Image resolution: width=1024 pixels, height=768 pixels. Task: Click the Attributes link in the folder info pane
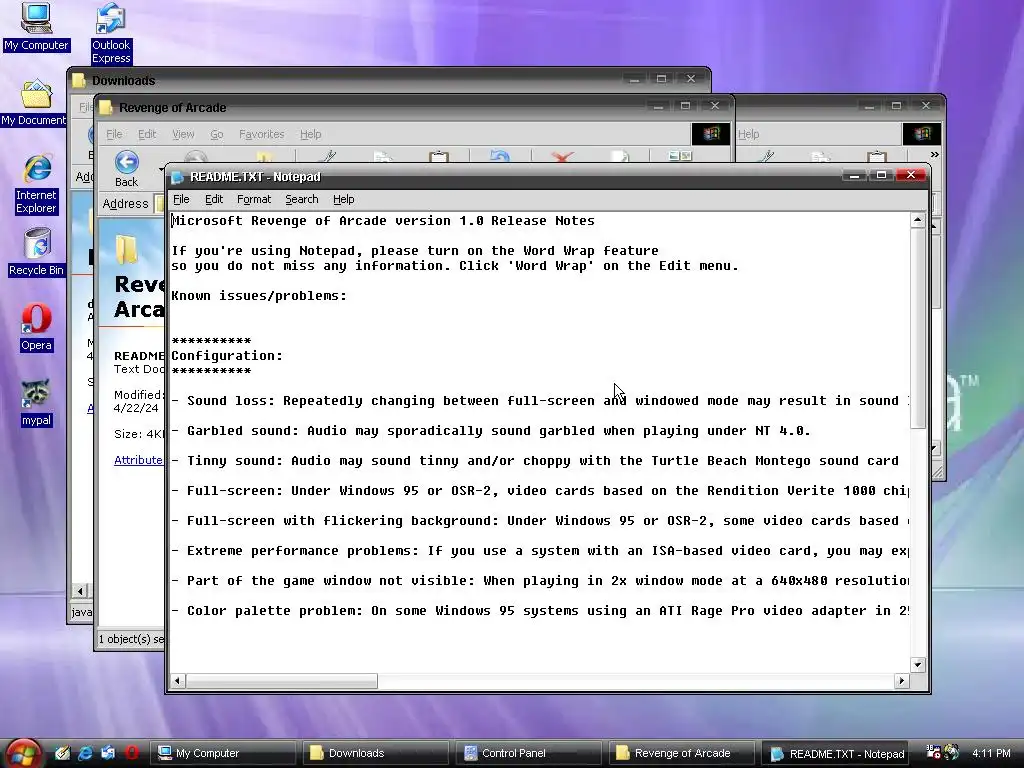pos(138,460)
